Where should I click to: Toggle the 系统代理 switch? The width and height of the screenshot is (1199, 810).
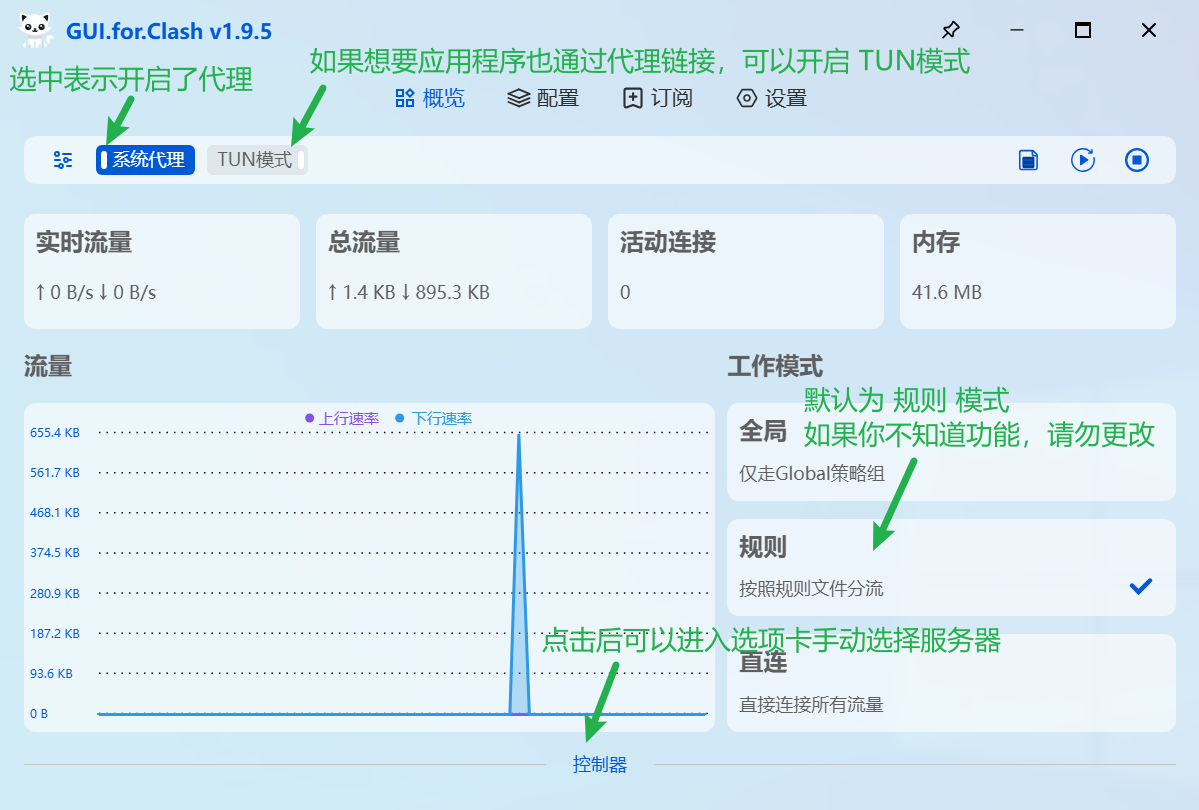coord(145,160)
